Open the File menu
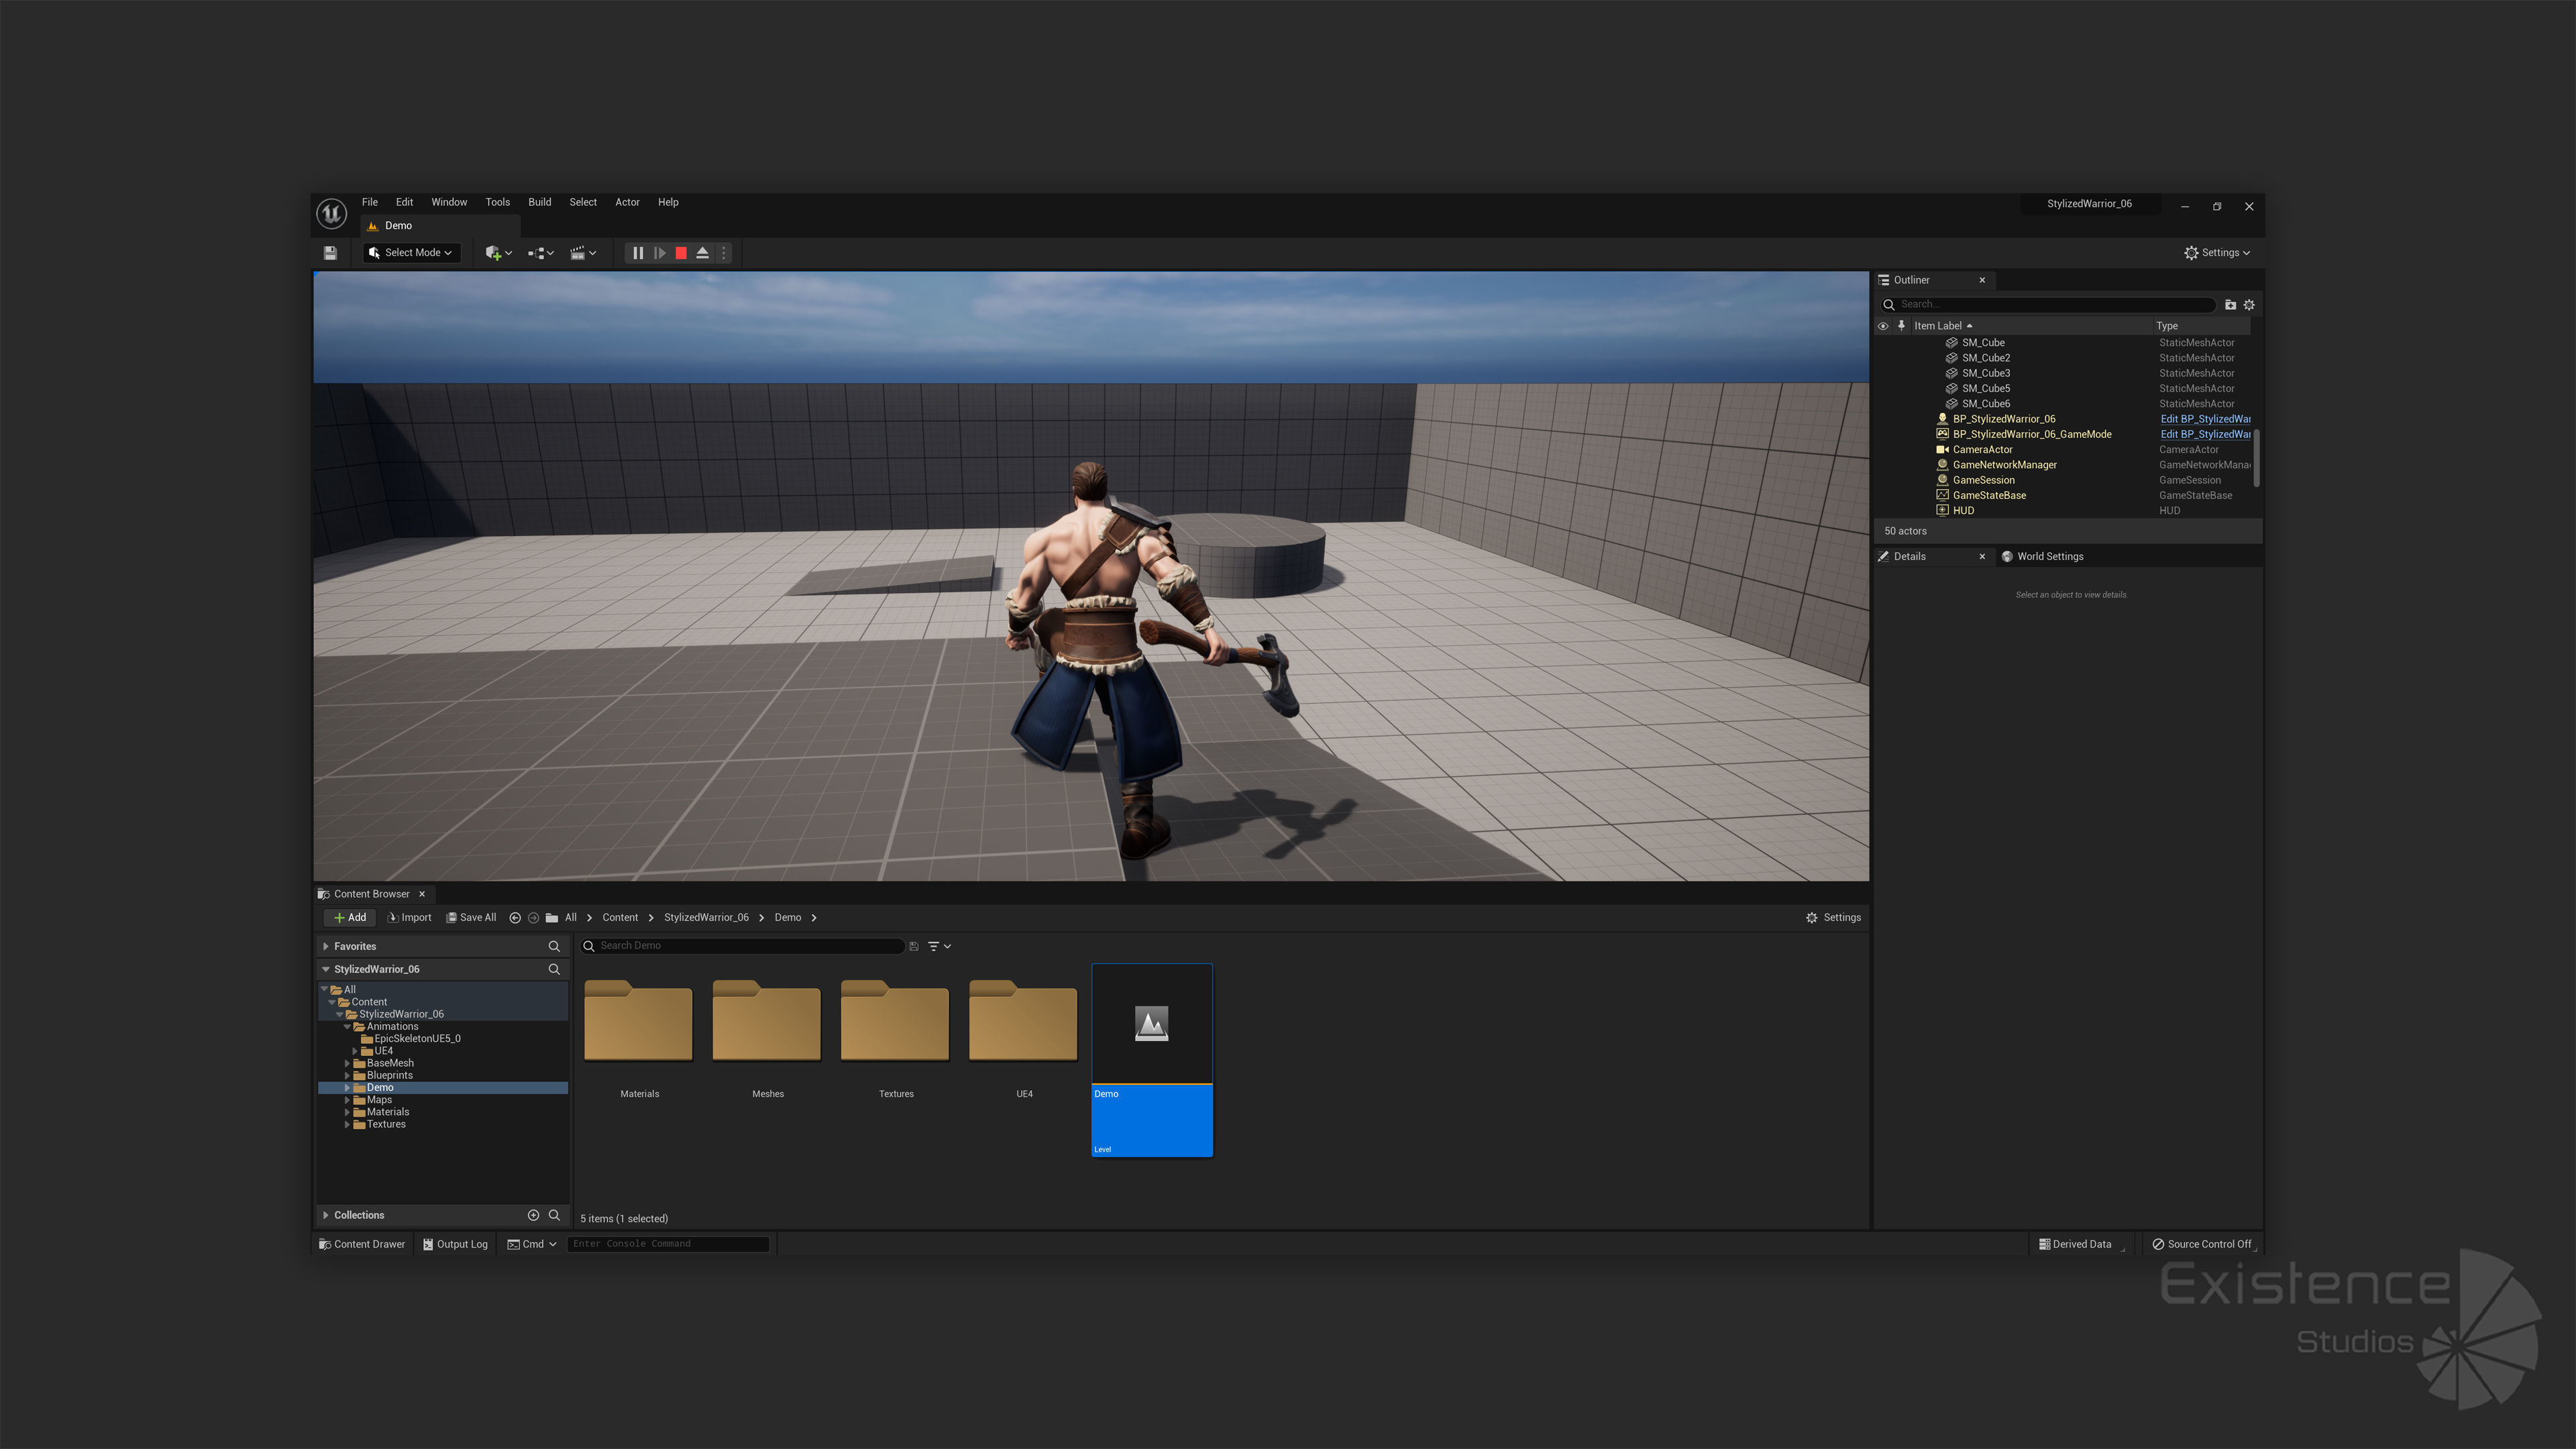 370,202
